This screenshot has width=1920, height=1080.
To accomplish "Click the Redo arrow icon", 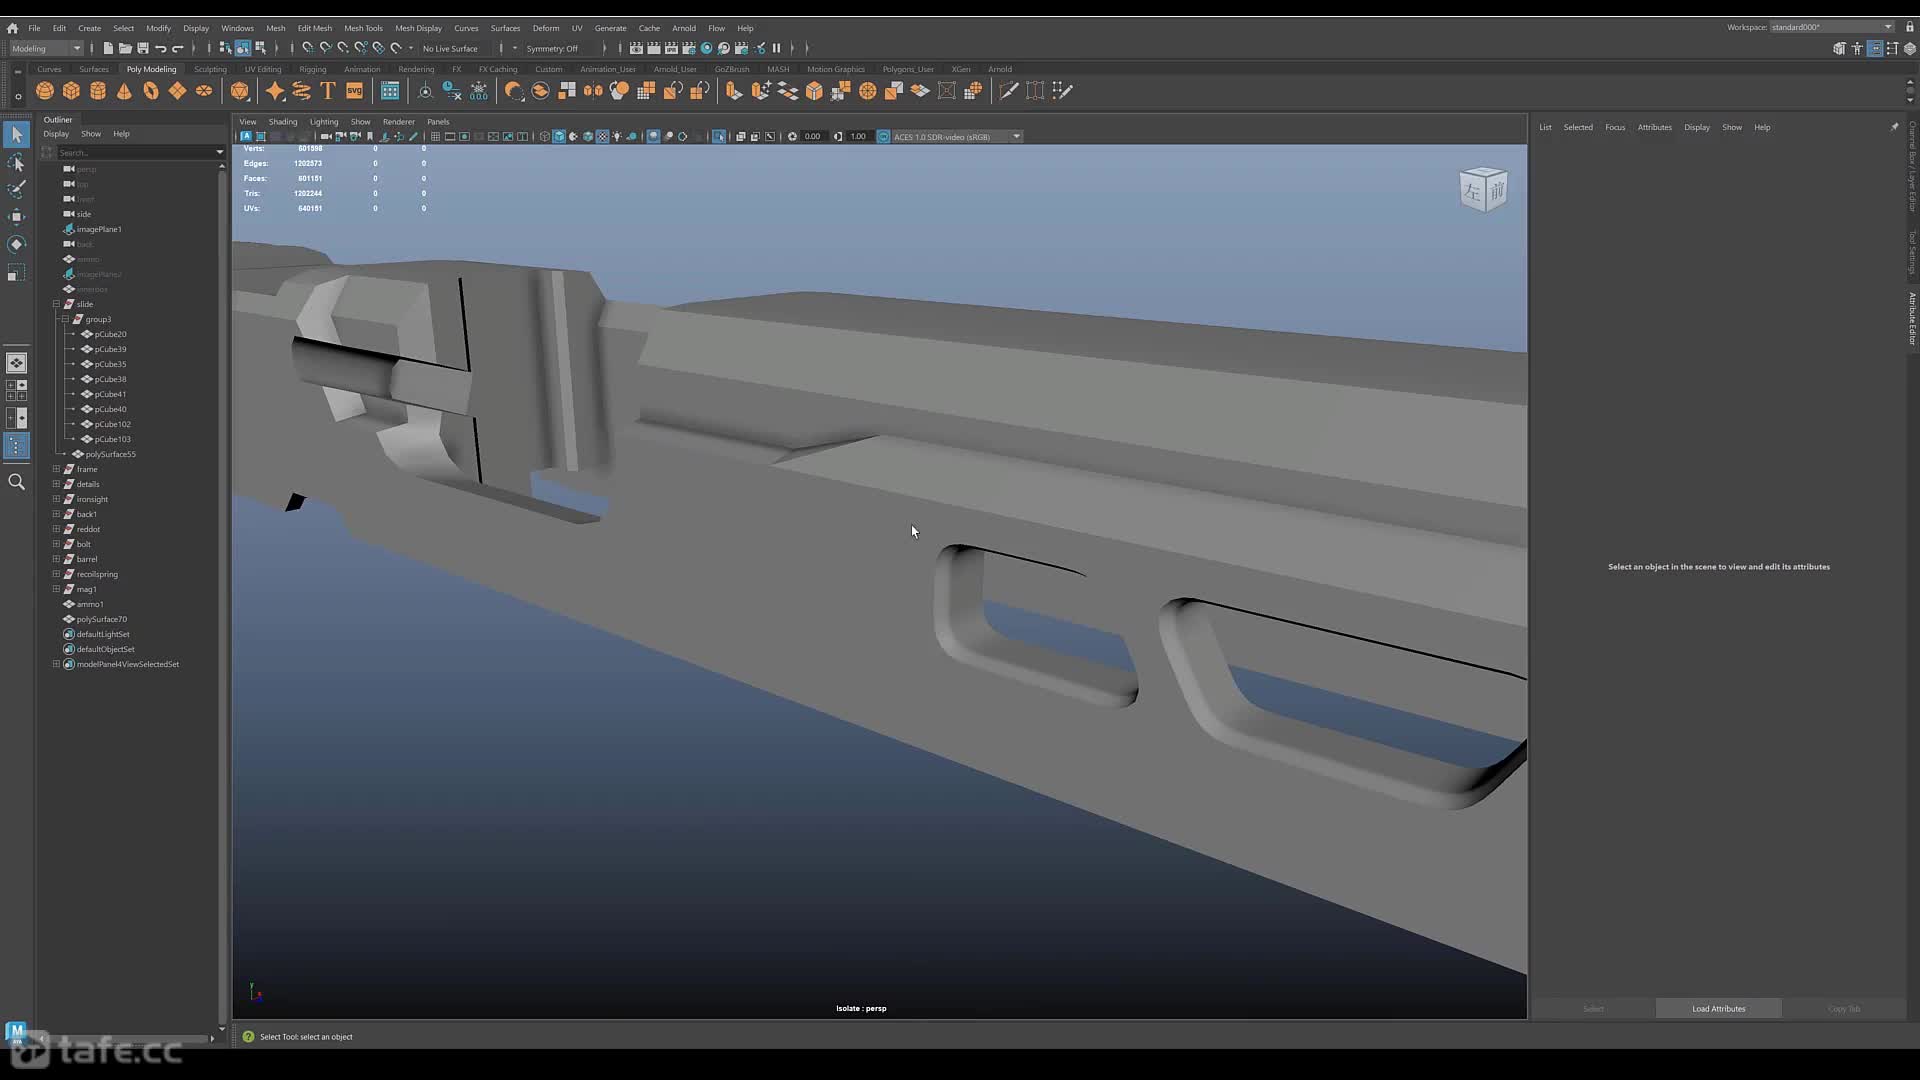I will point(178,48).
